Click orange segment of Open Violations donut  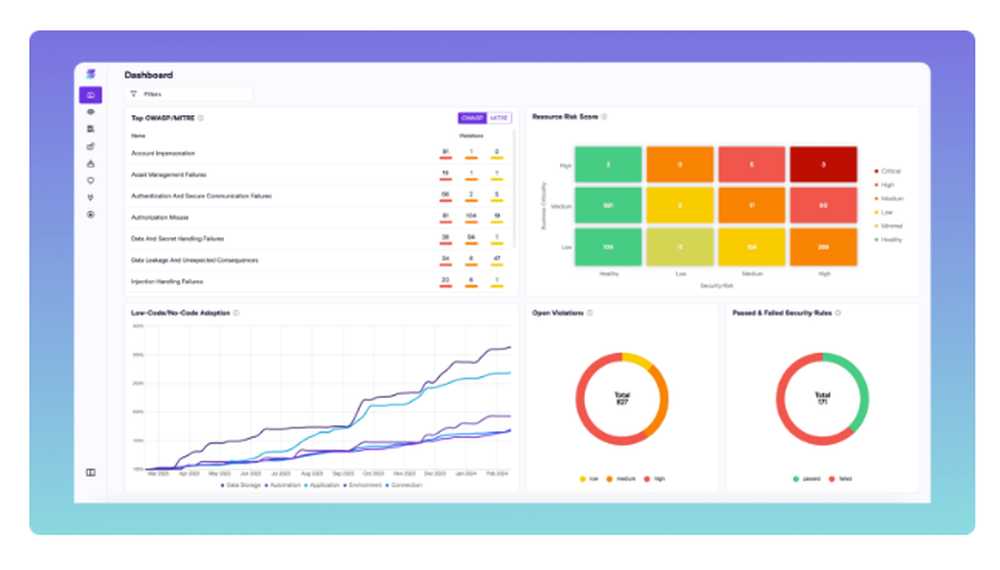663,402
